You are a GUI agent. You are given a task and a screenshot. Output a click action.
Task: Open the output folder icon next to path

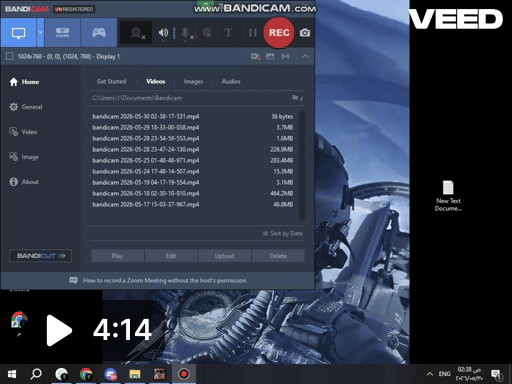[x=295, y=98]
